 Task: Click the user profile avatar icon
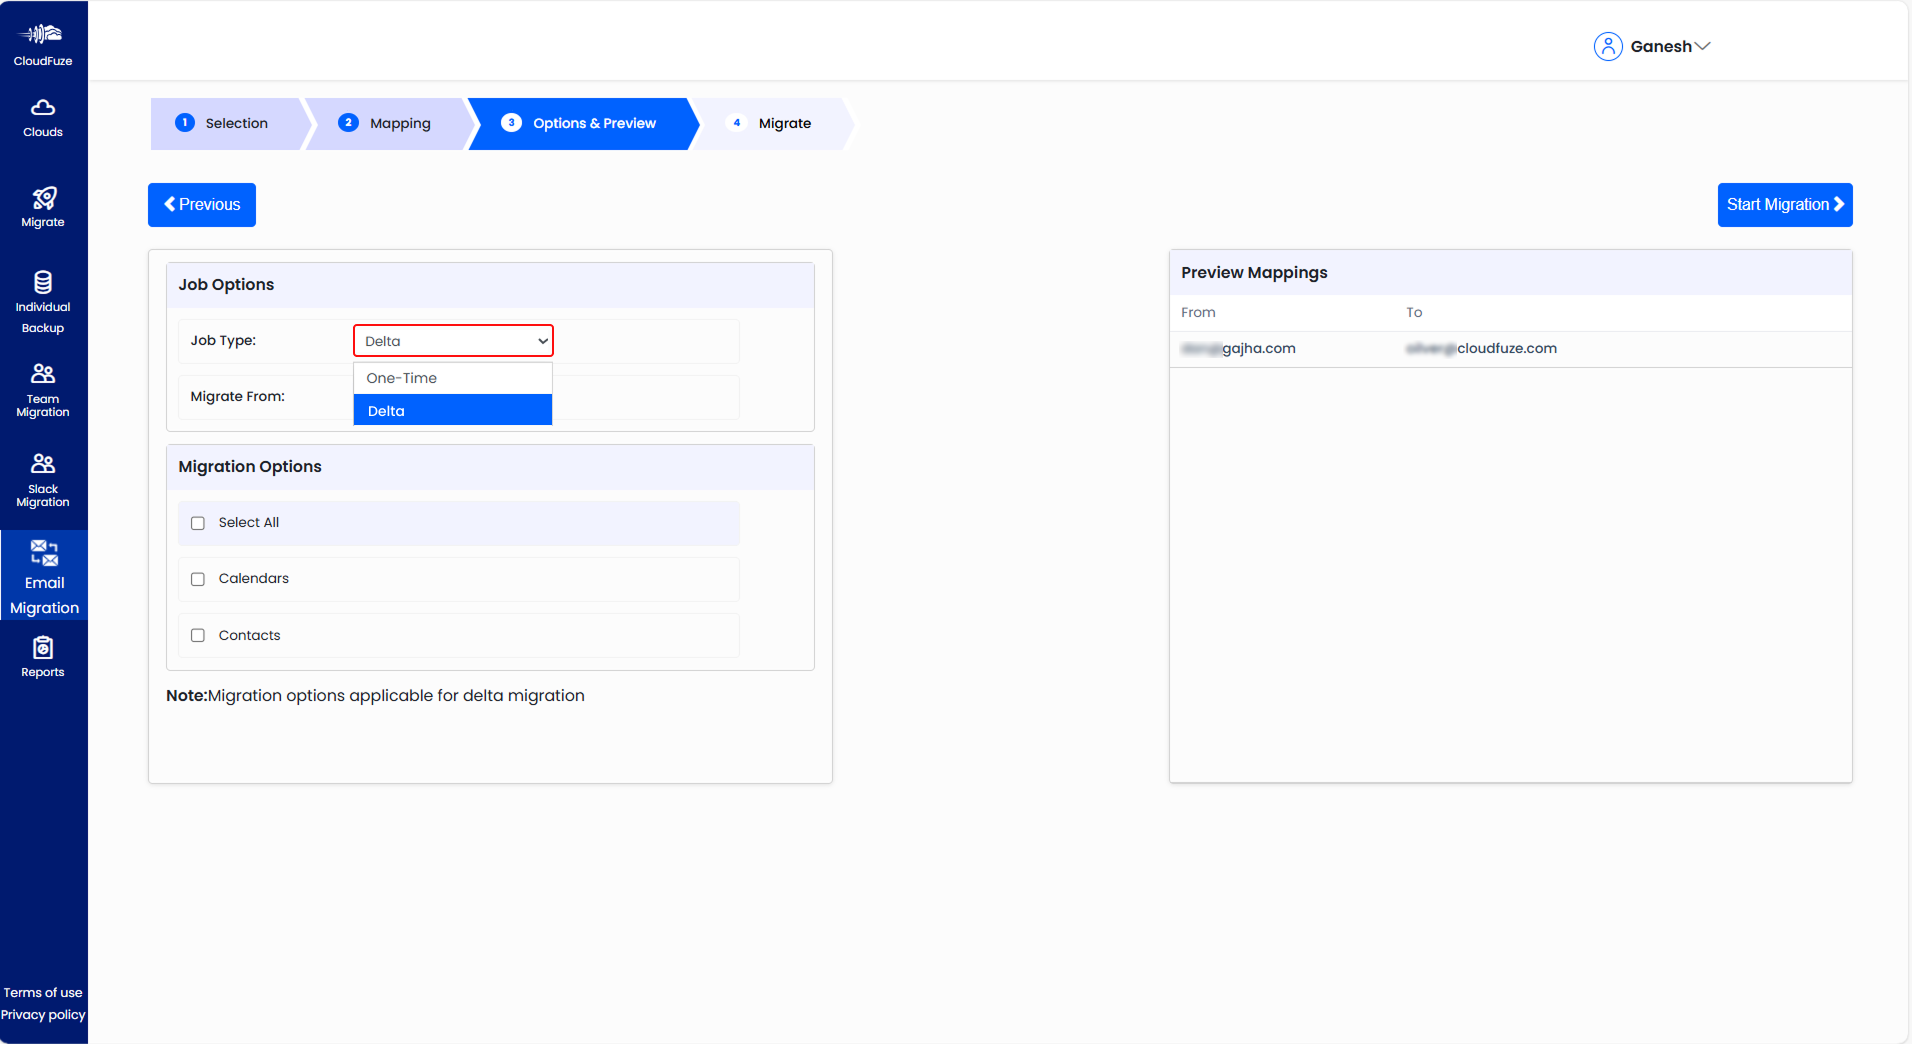click(1607, 47)
